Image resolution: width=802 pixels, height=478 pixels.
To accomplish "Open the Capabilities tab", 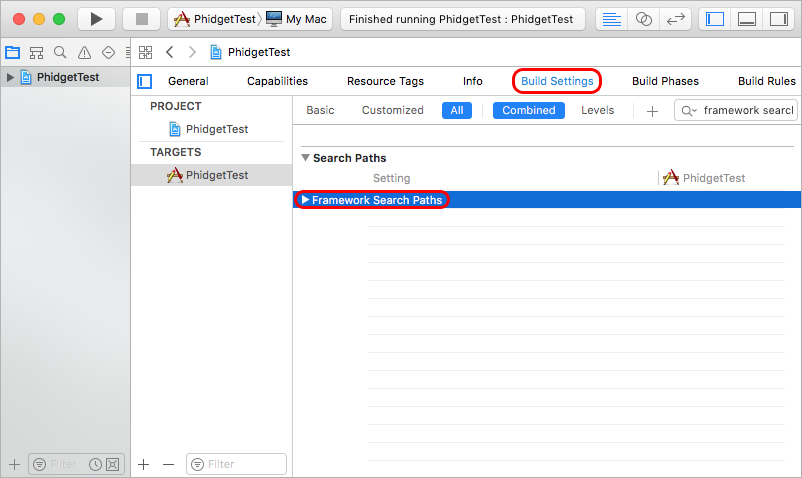I will pos(277,81).
